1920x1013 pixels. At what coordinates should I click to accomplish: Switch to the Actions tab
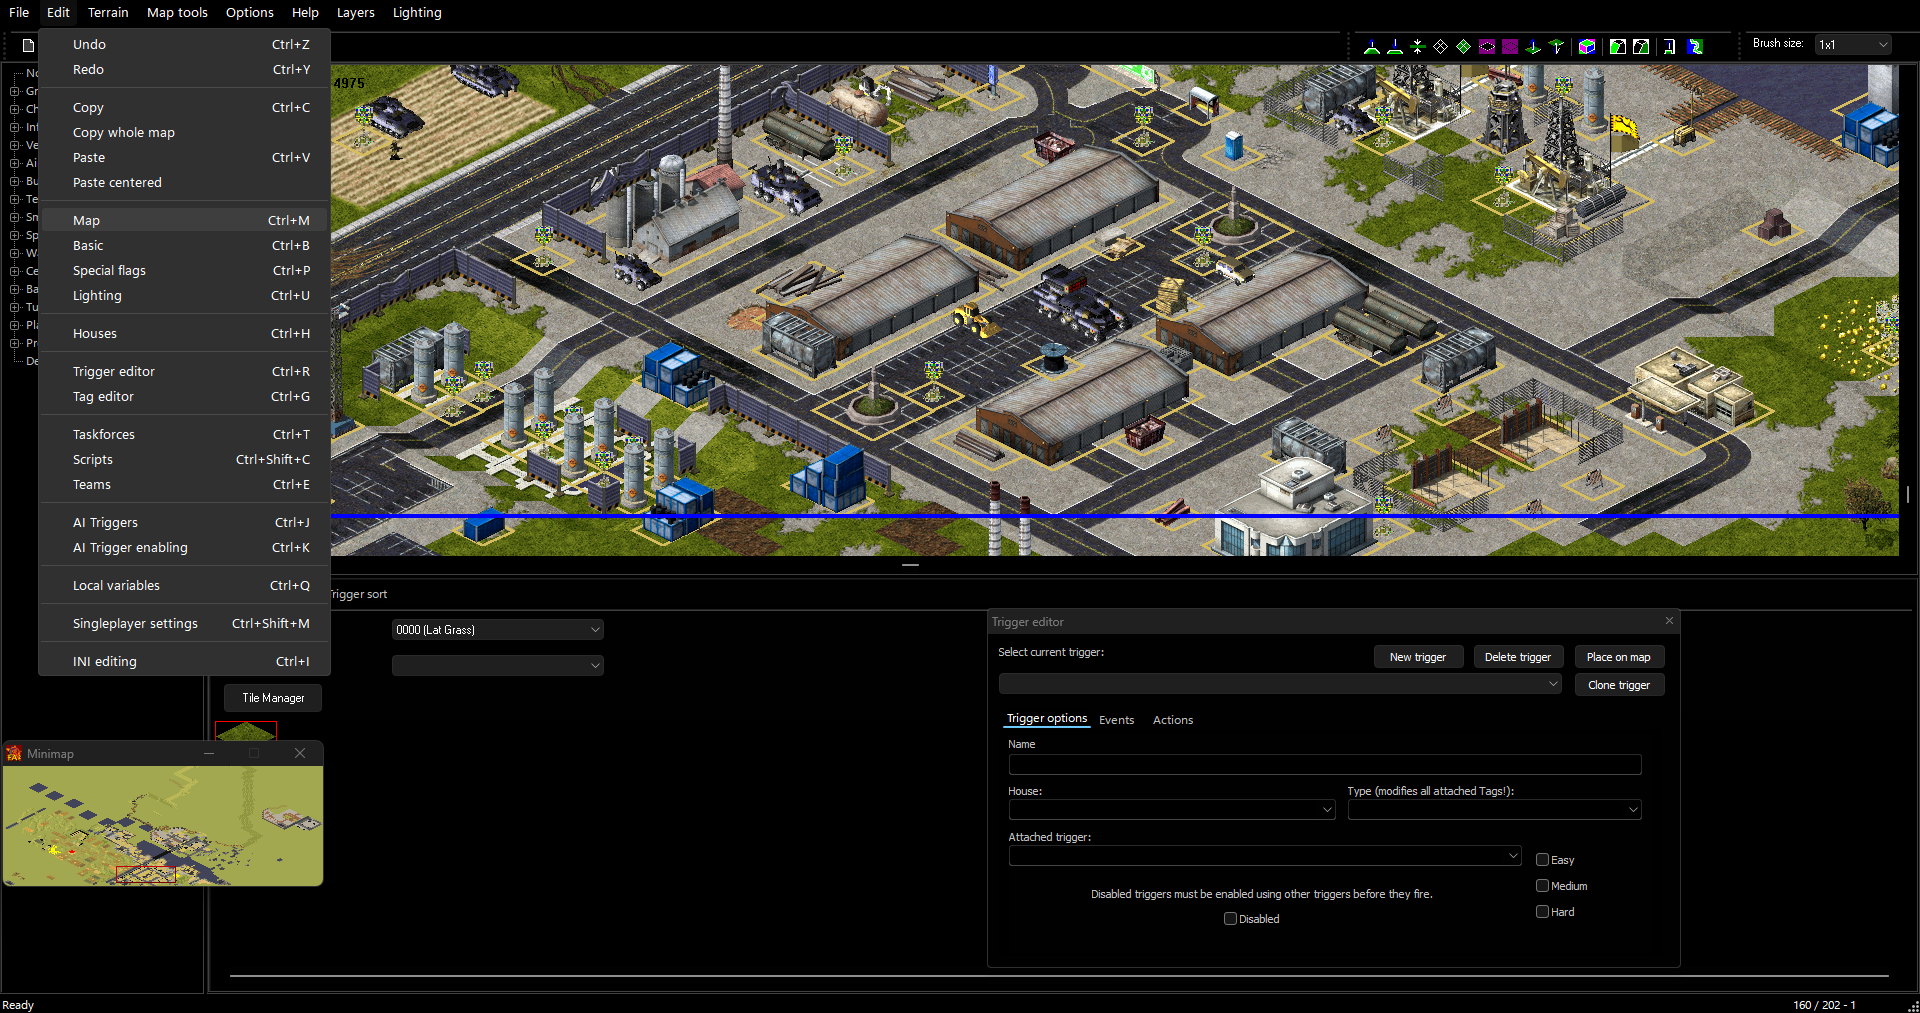pyautogui.click(x=1172, y=720)
